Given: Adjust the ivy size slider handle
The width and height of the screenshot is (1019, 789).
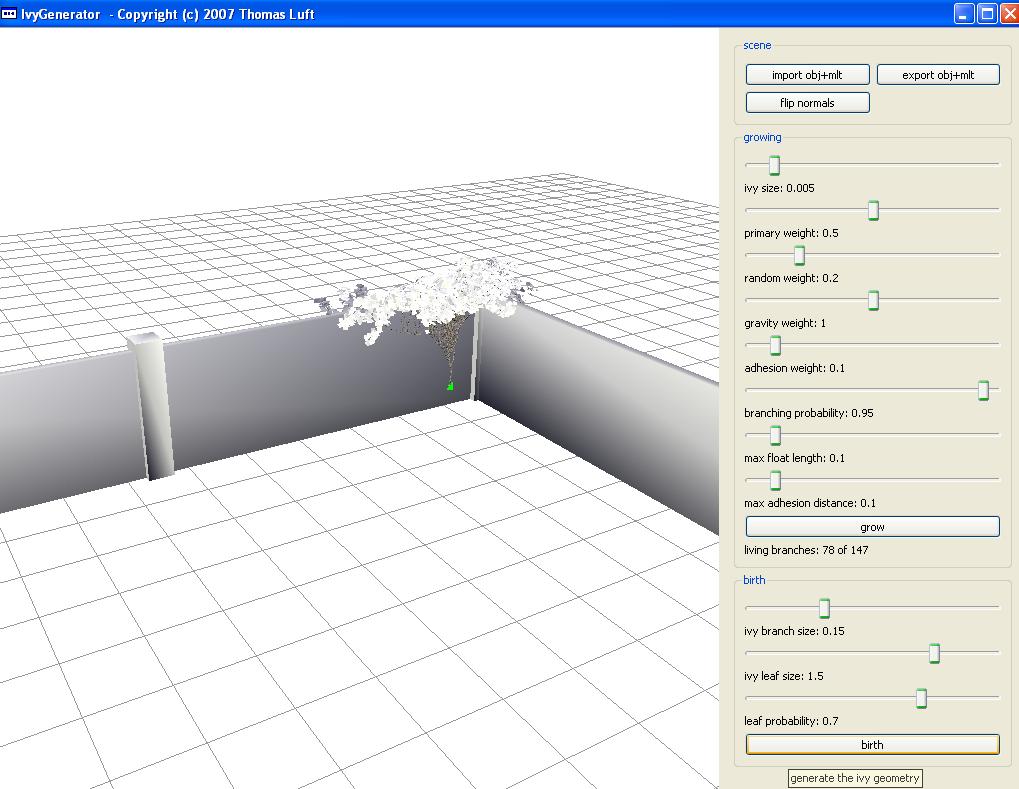Looking at the screenshot, I should coord(774,165).
